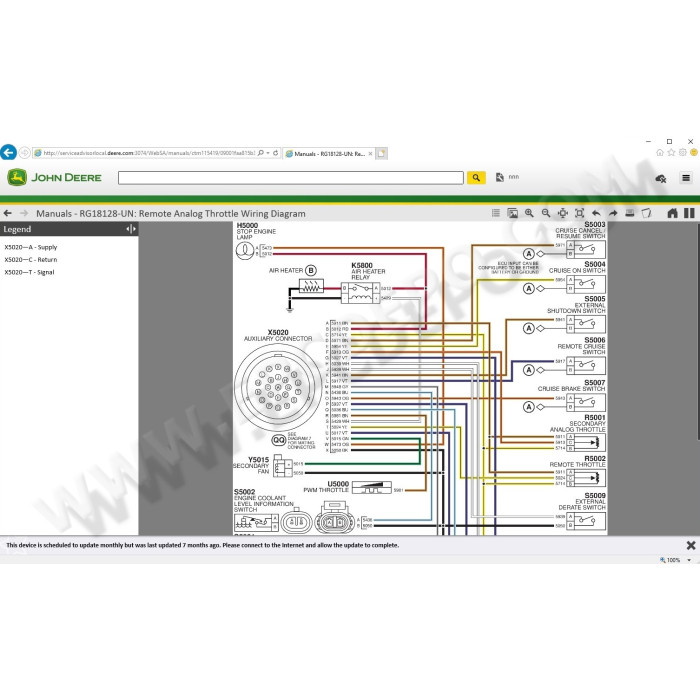700x700 pixels.
Task: Click the S5007 Cruise Brake Switch label
Action: point(571,386)
